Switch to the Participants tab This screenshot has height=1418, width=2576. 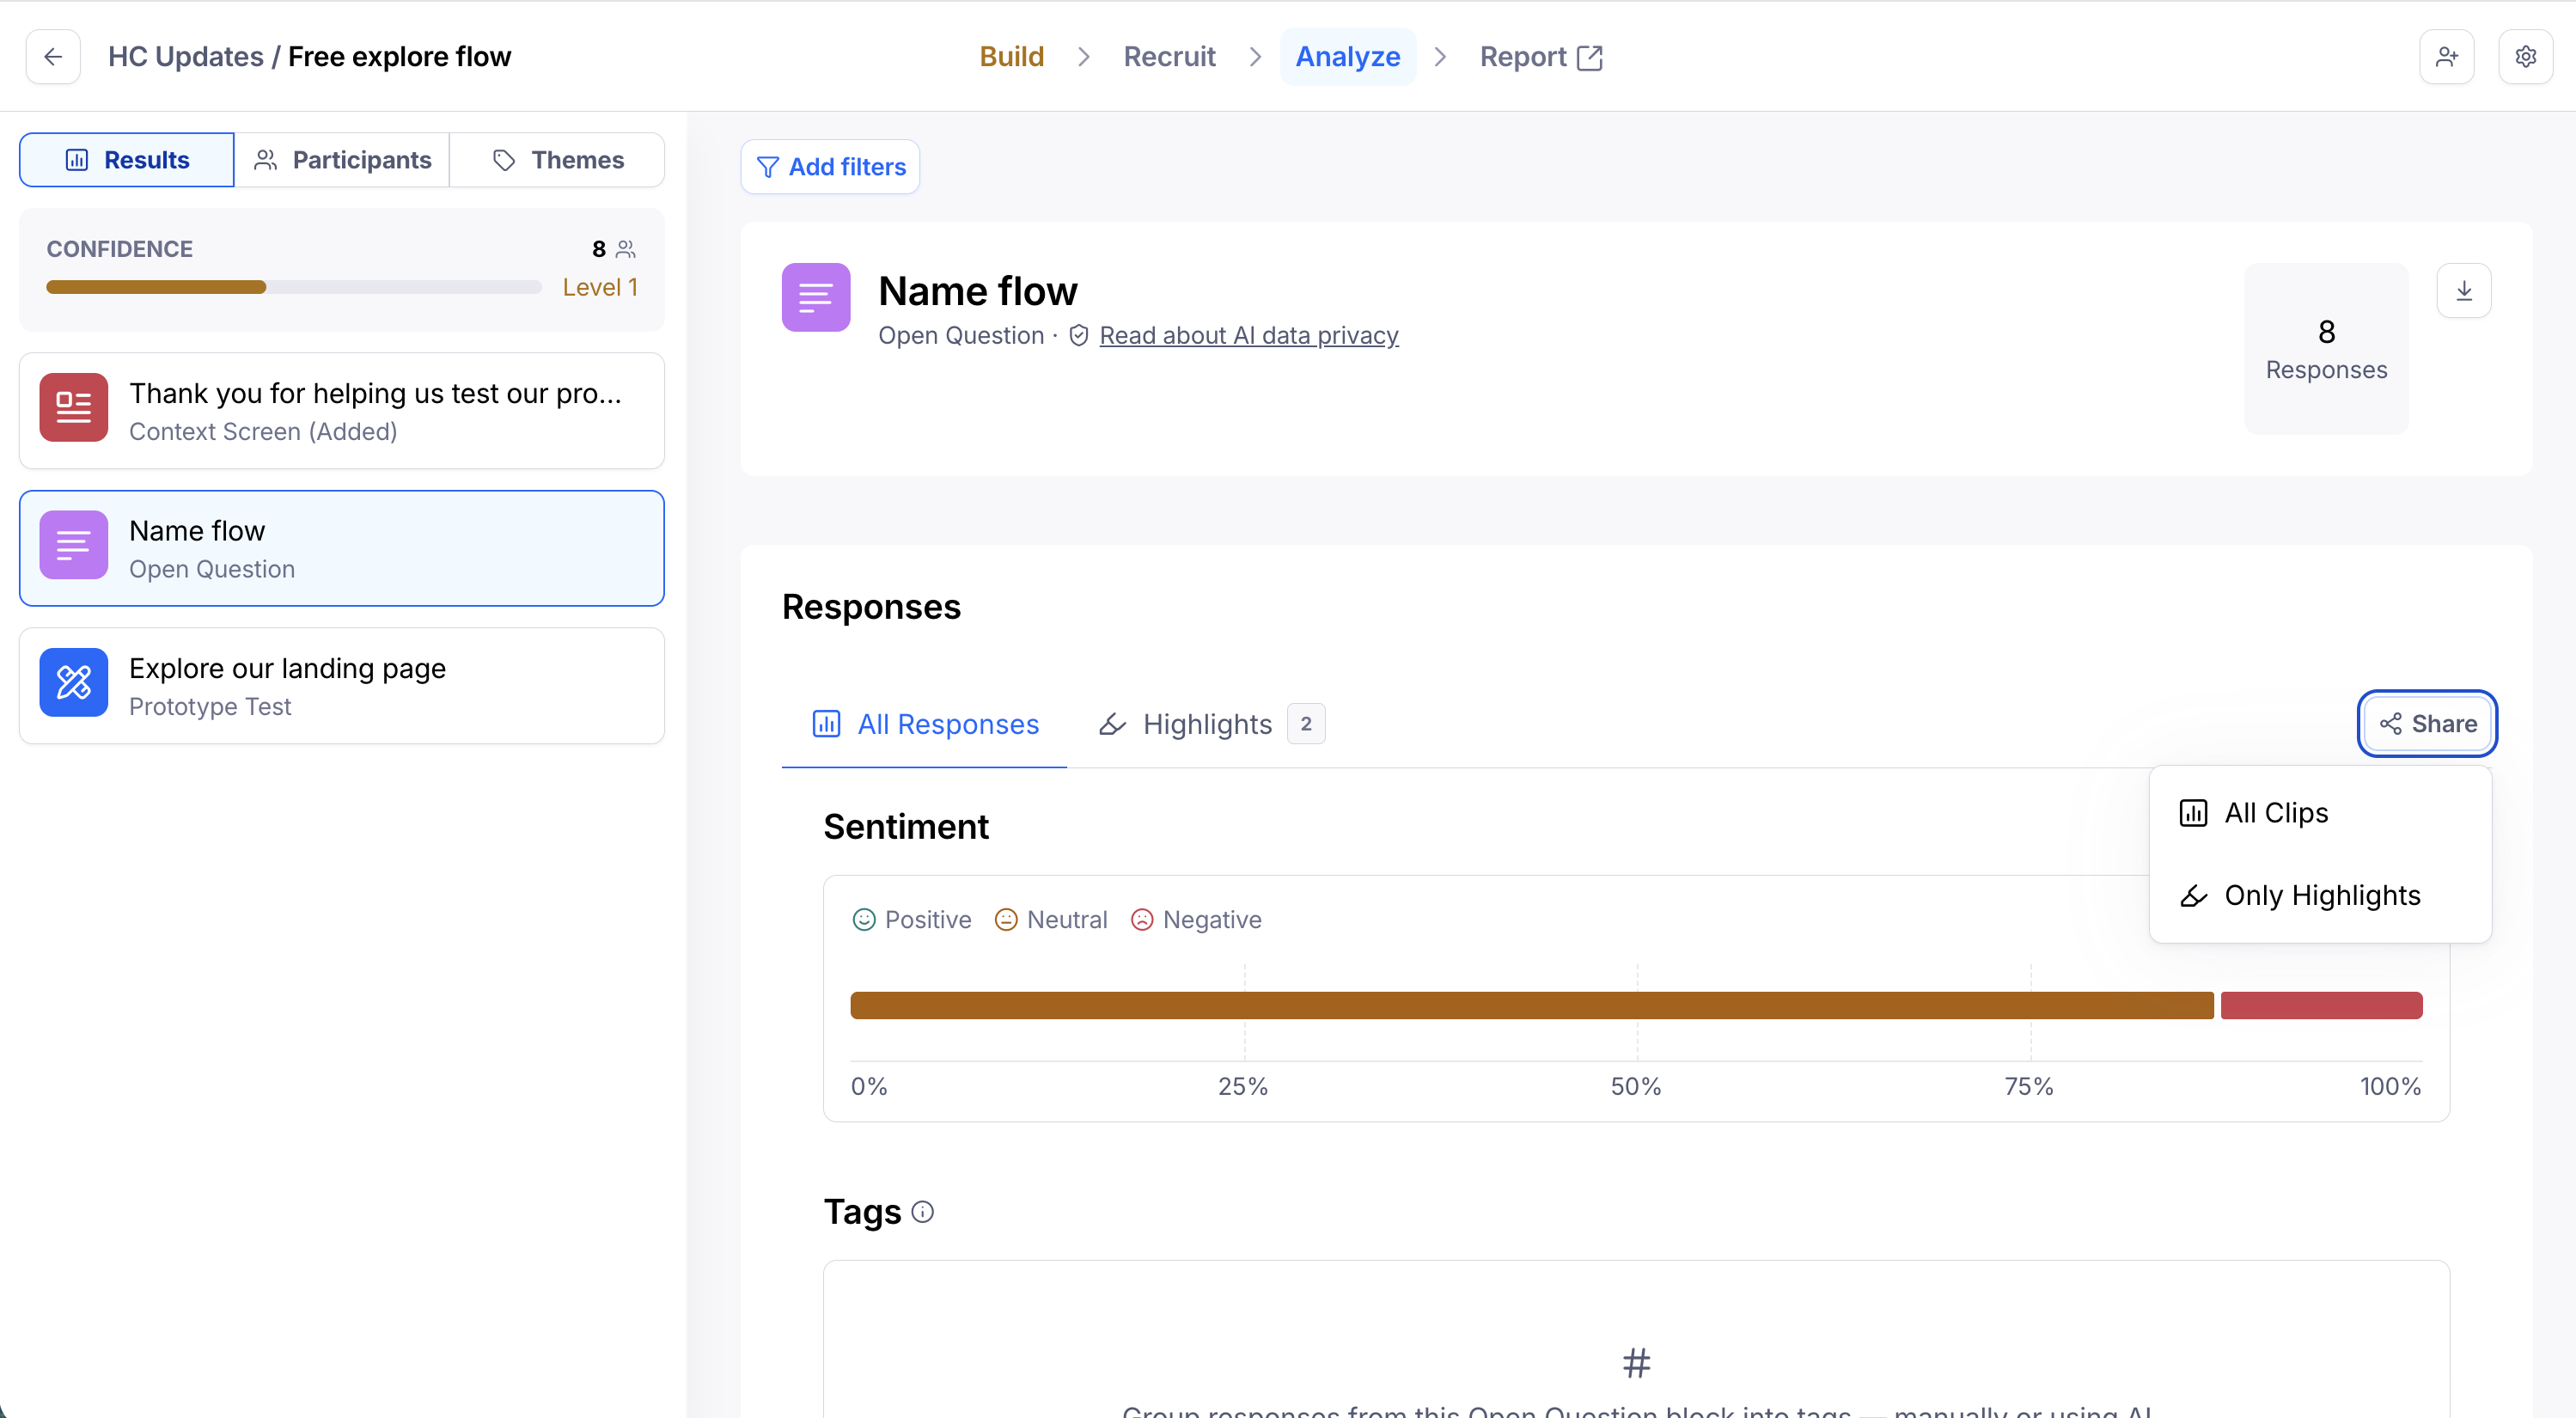pyautogui.click(x=342, y=160)
